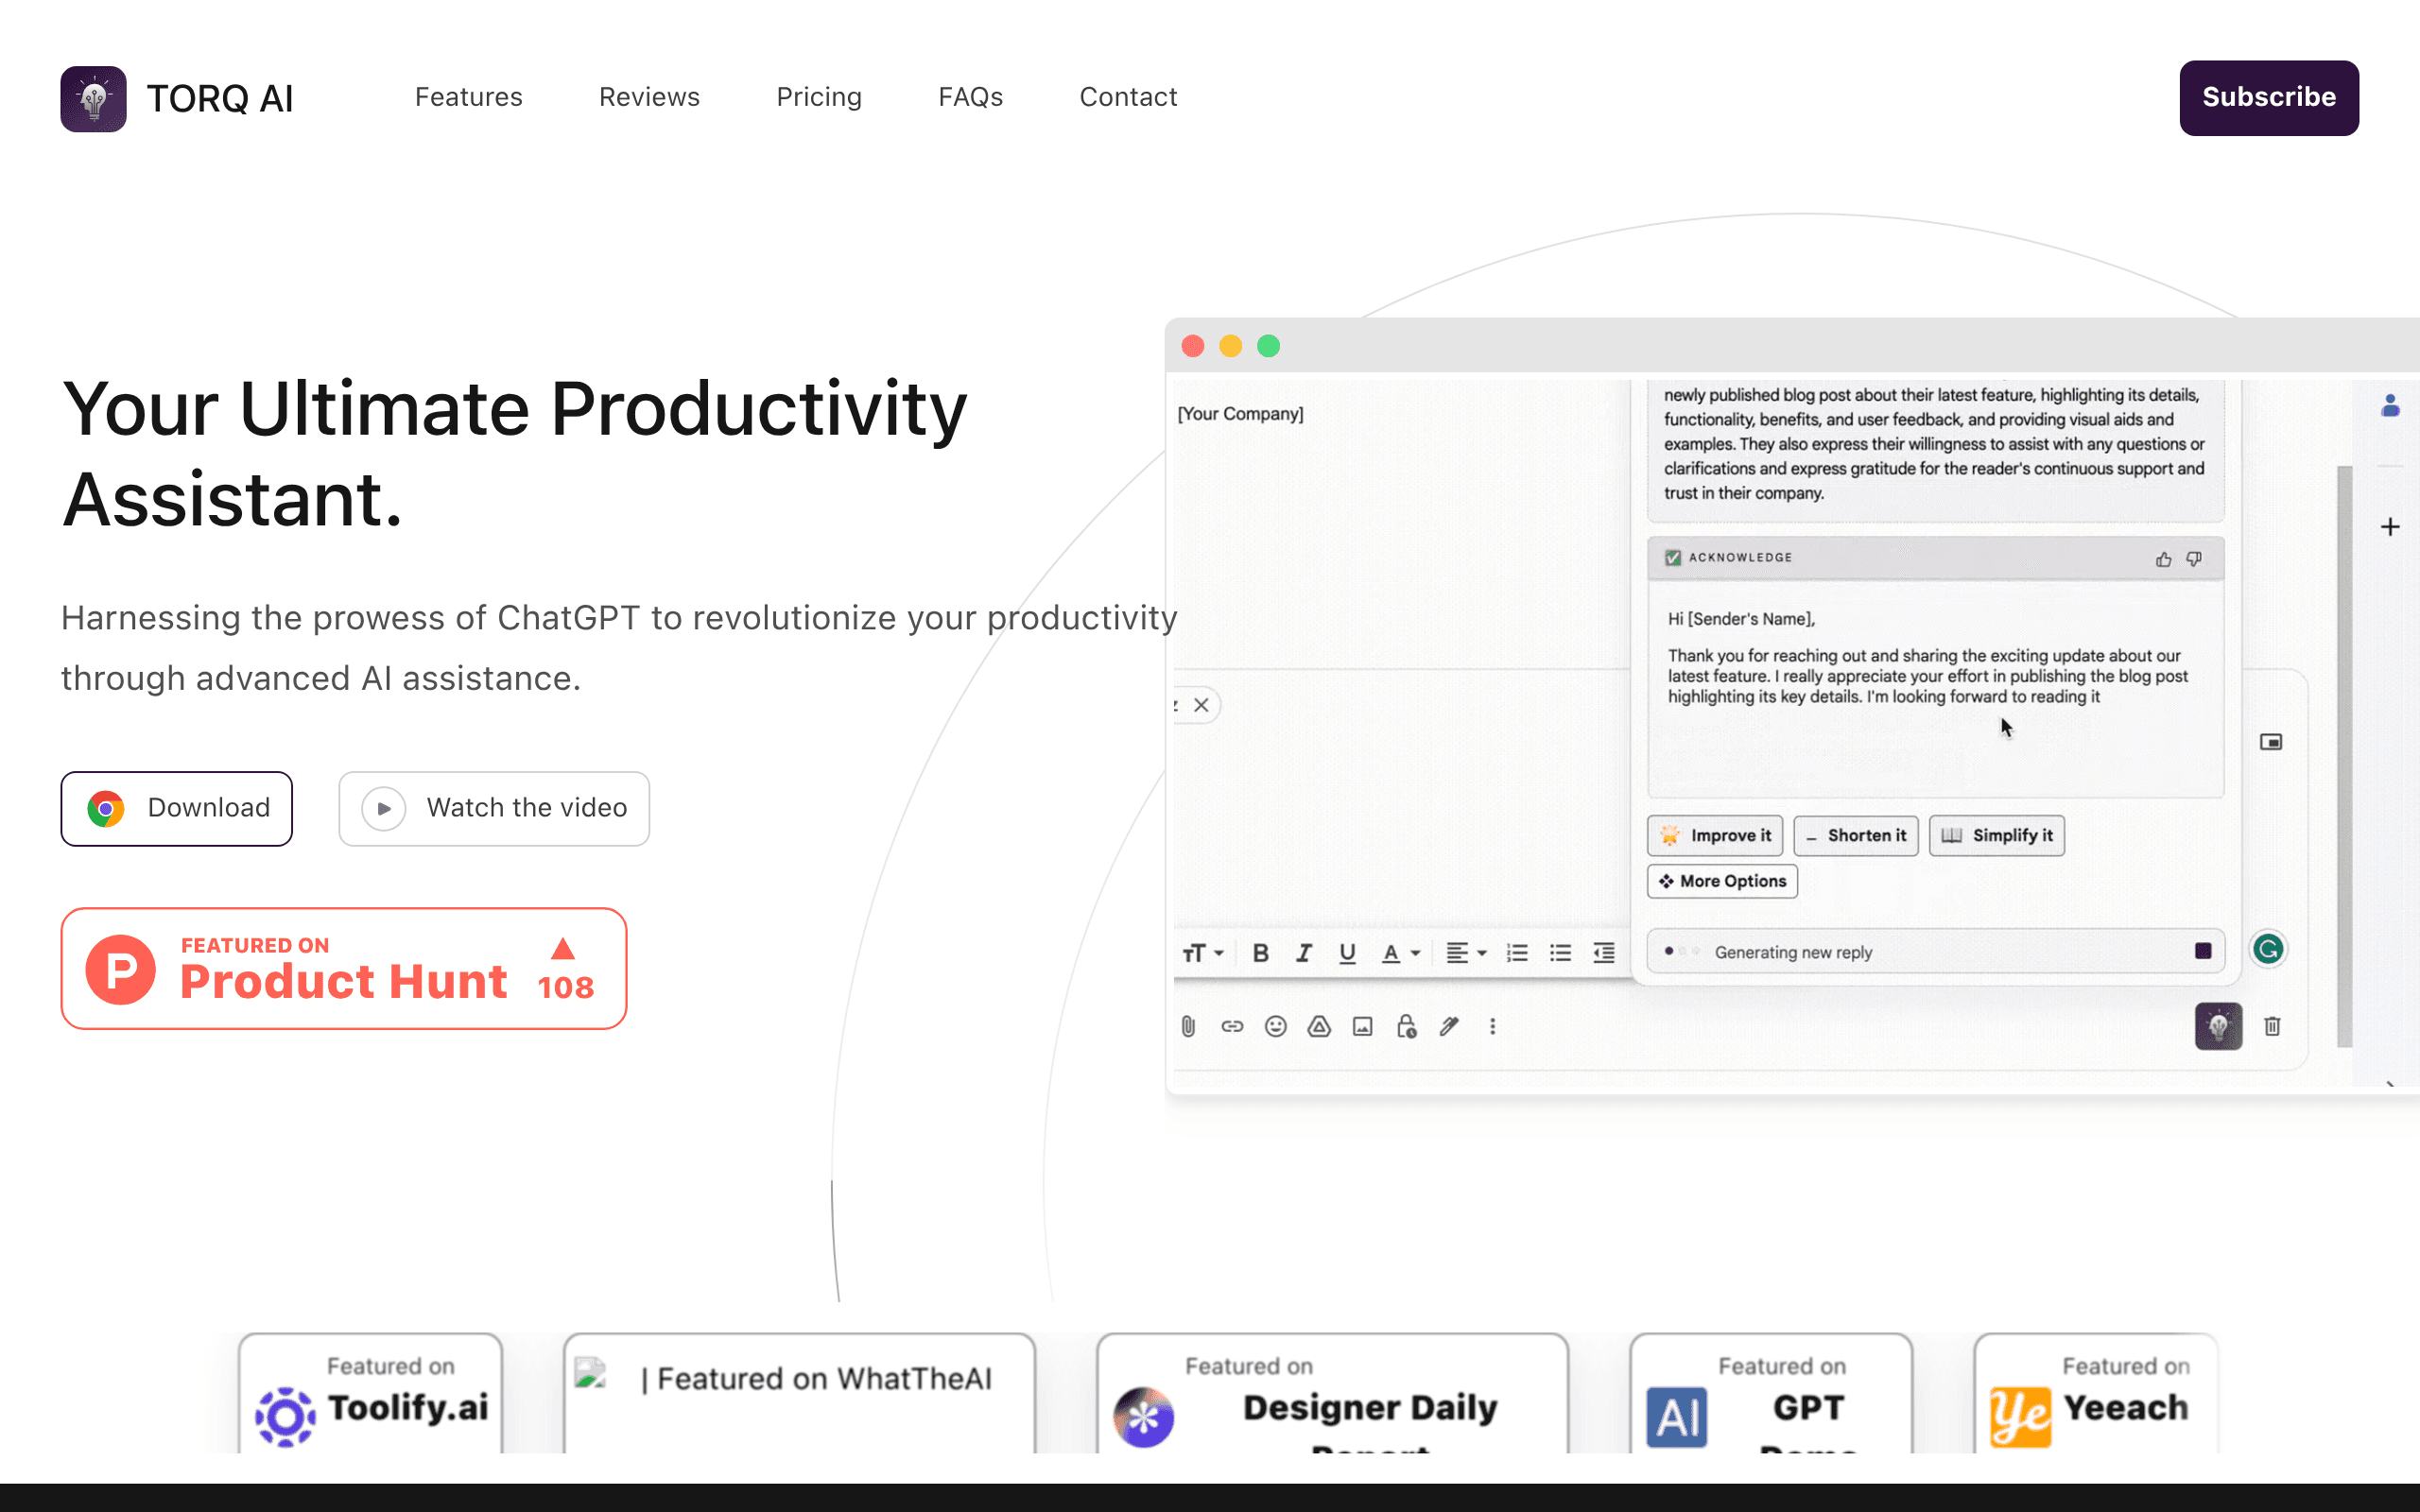Click Watch the video button
This screenshot has width=2420, height=1512.
[494, 808]
